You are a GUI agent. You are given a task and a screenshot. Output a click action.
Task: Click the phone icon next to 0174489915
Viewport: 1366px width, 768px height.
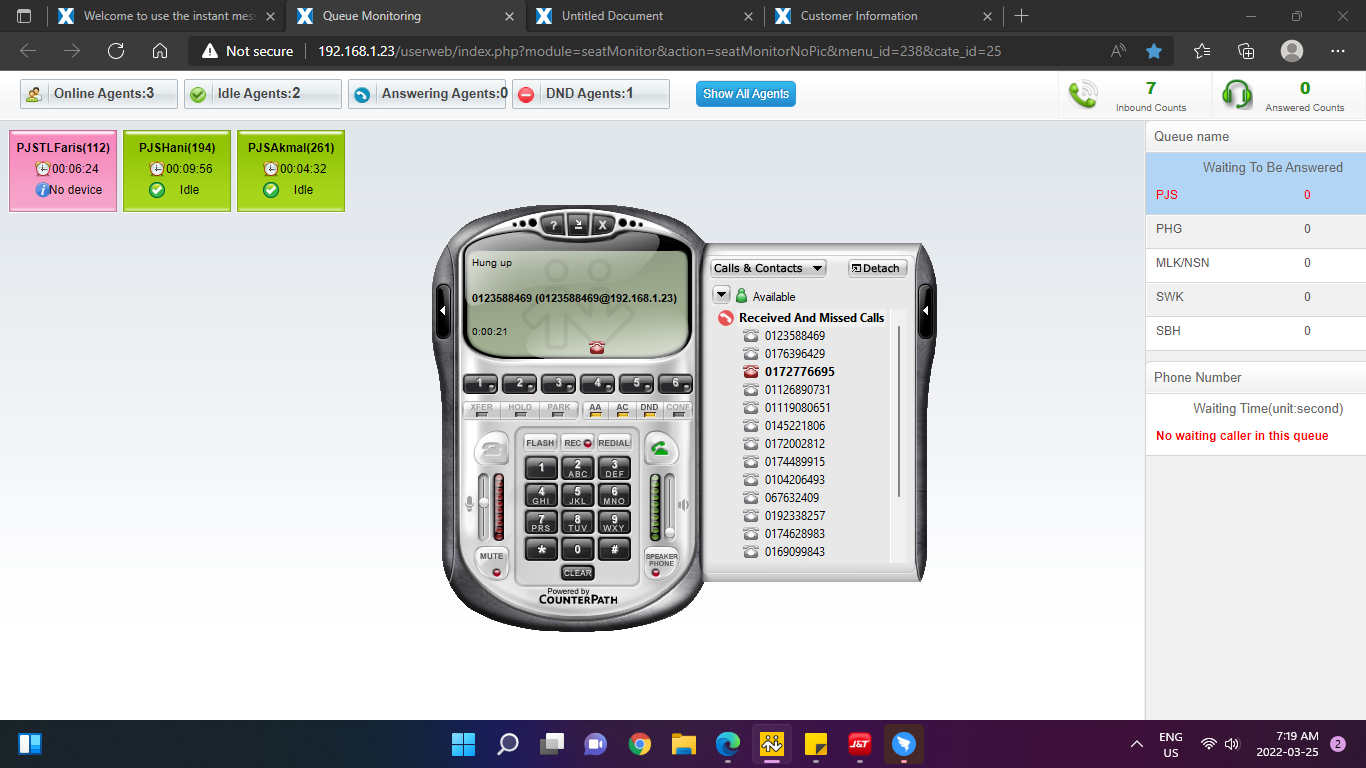pos(751,462)
